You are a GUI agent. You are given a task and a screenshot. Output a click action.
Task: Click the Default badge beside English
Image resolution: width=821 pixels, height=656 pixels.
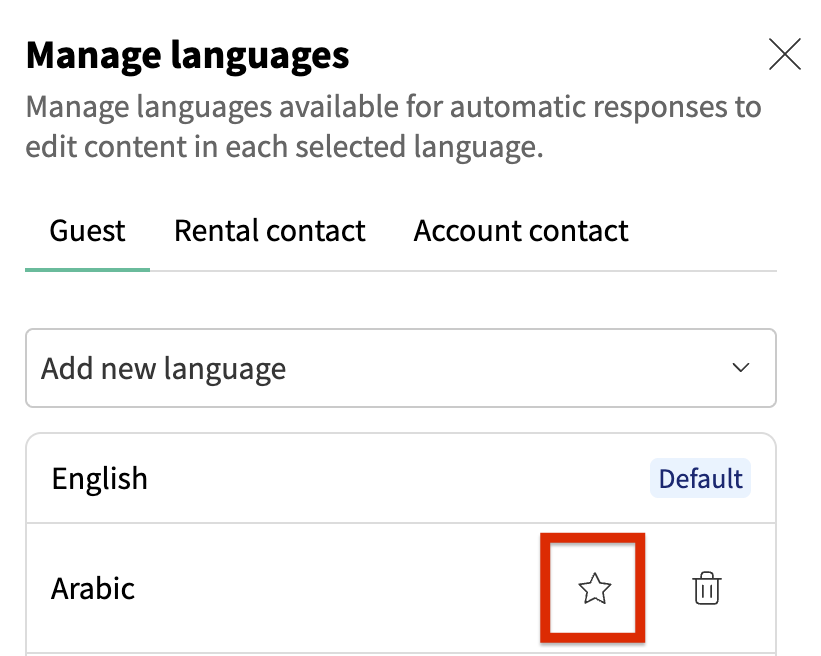pyautogui.click(x=700, y=479)
